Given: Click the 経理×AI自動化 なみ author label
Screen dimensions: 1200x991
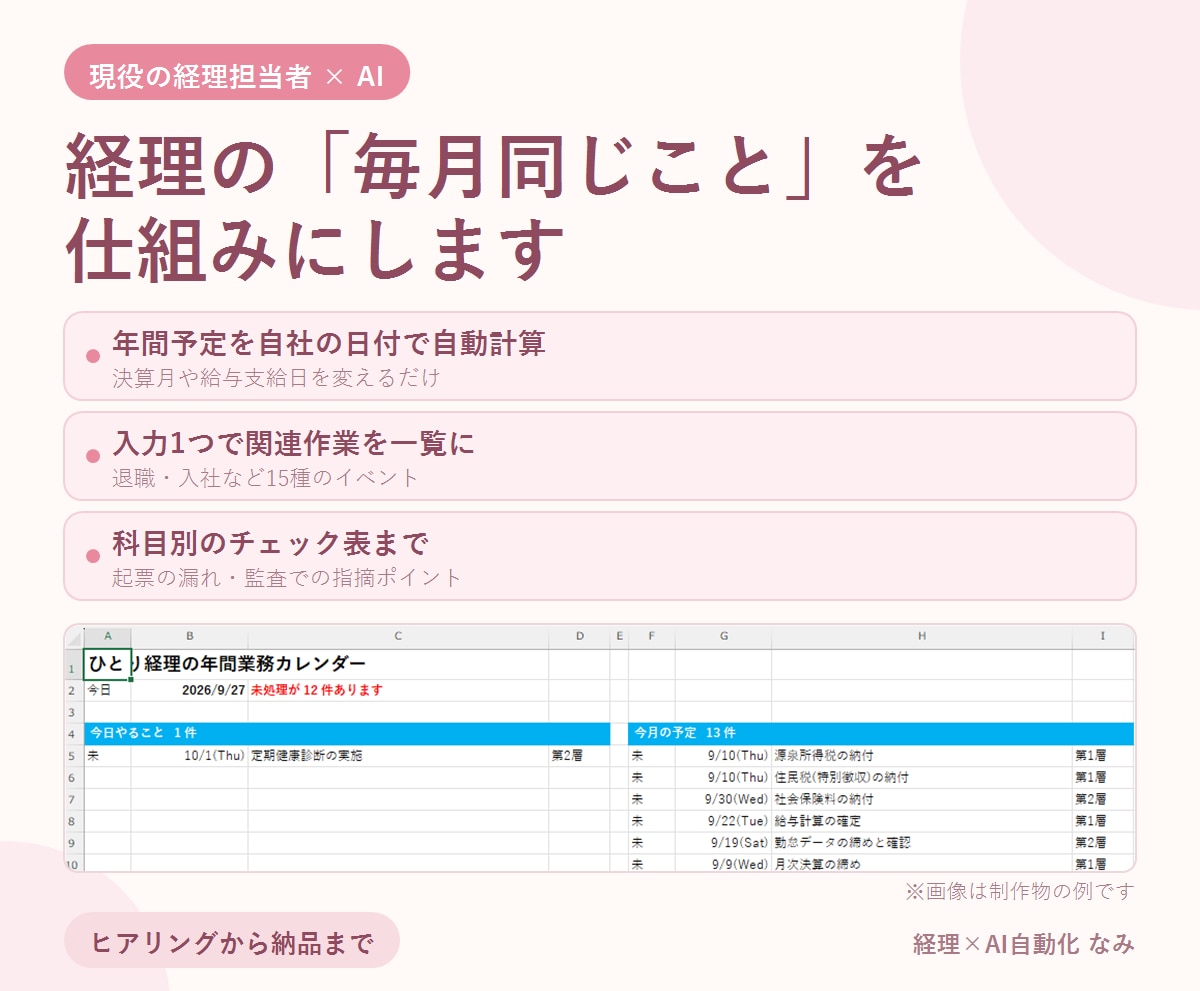Looking at the screenshot, I should click(x=1024, y=944).
